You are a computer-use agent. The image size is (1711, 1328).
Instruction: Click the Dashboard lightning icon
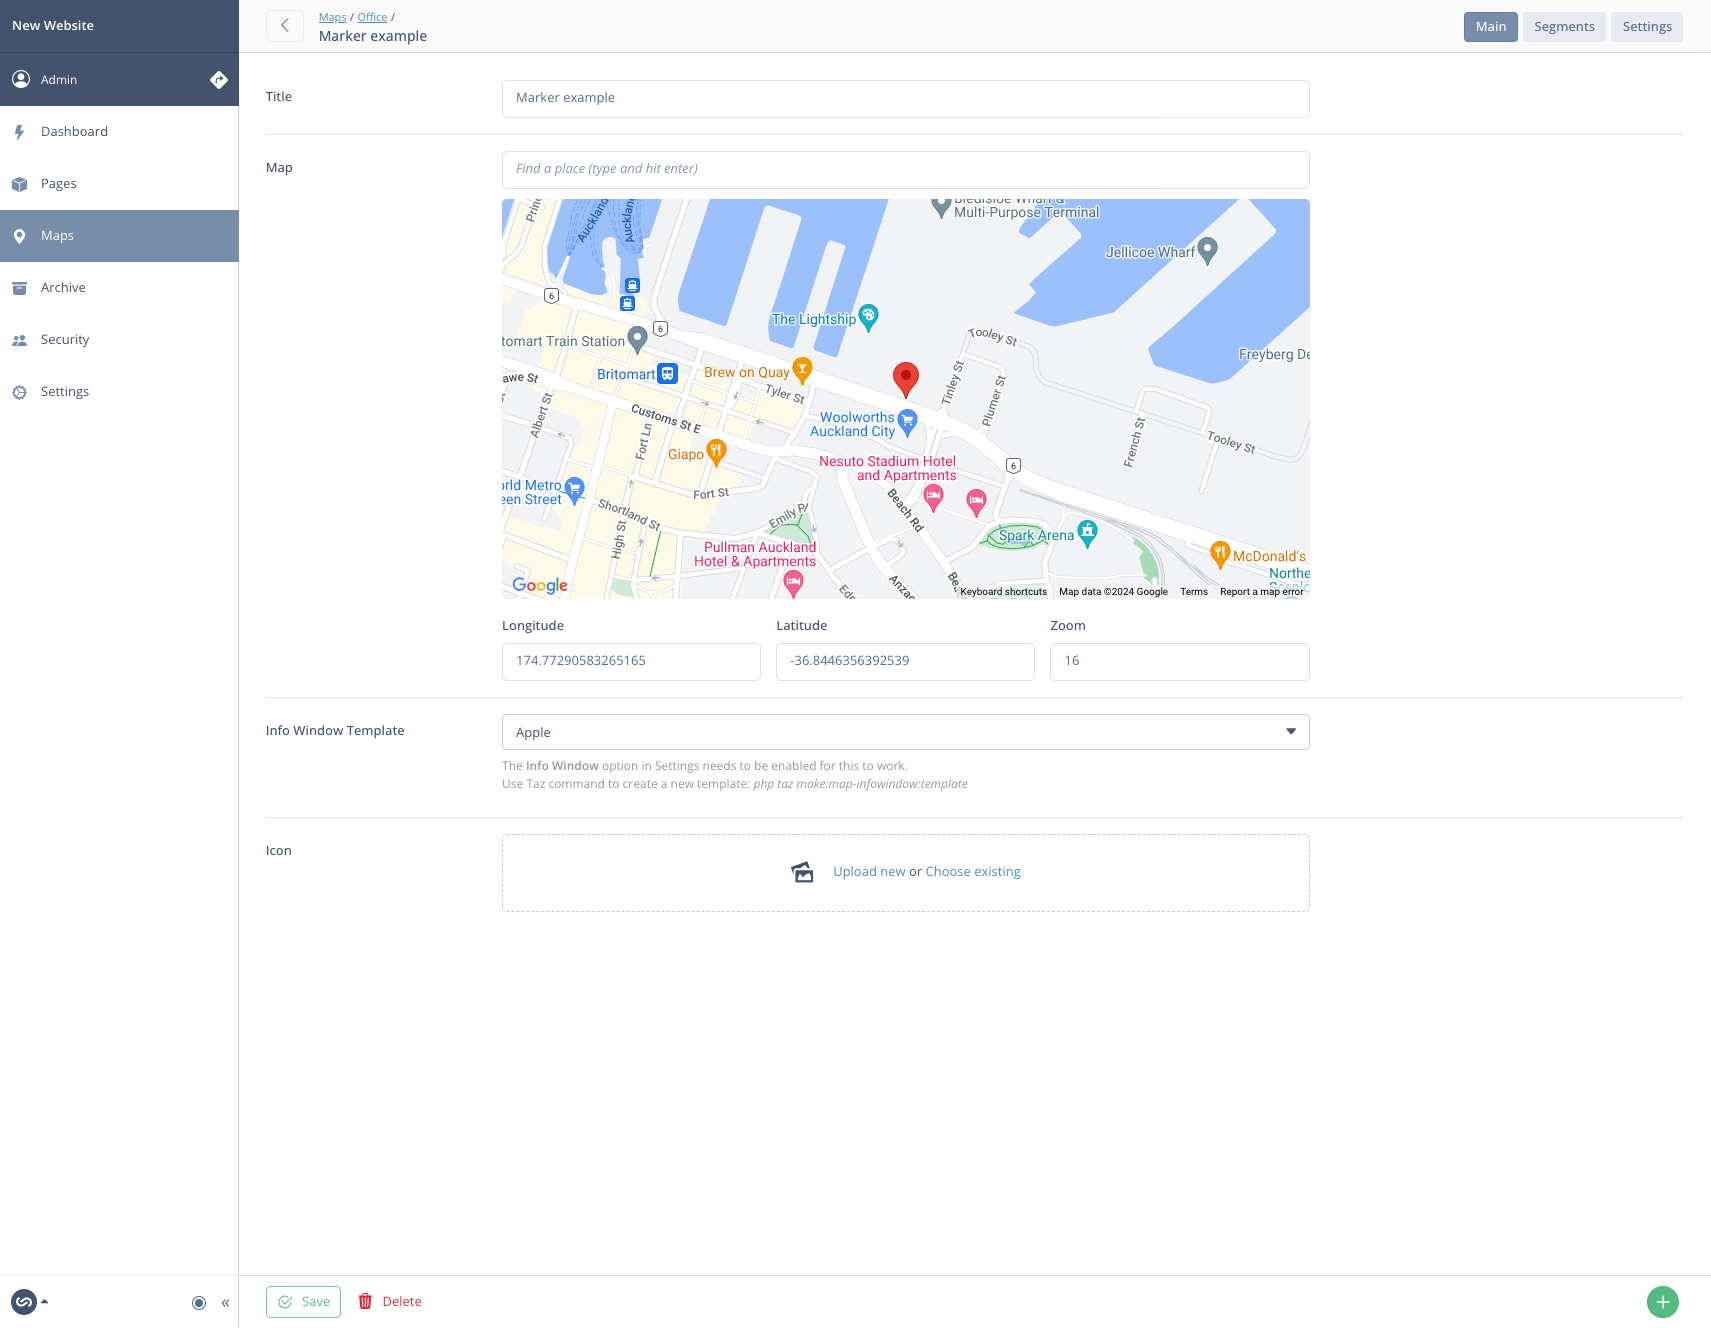(19, 132)
